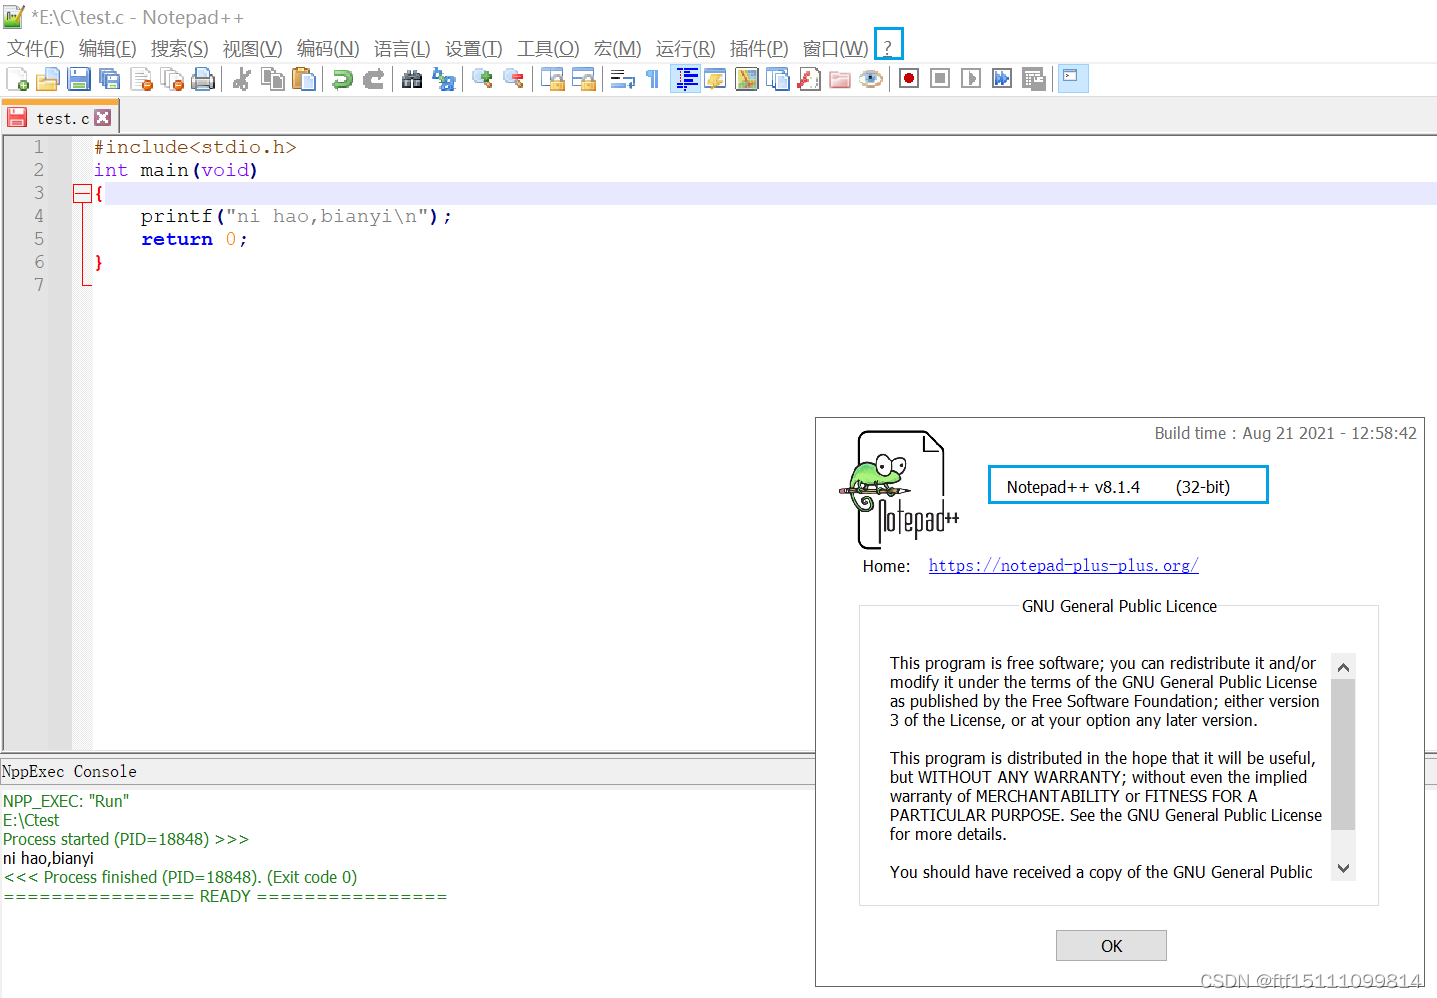
Task: Click the chameleon logo in About dialog
Action: [x=901, y=490]
